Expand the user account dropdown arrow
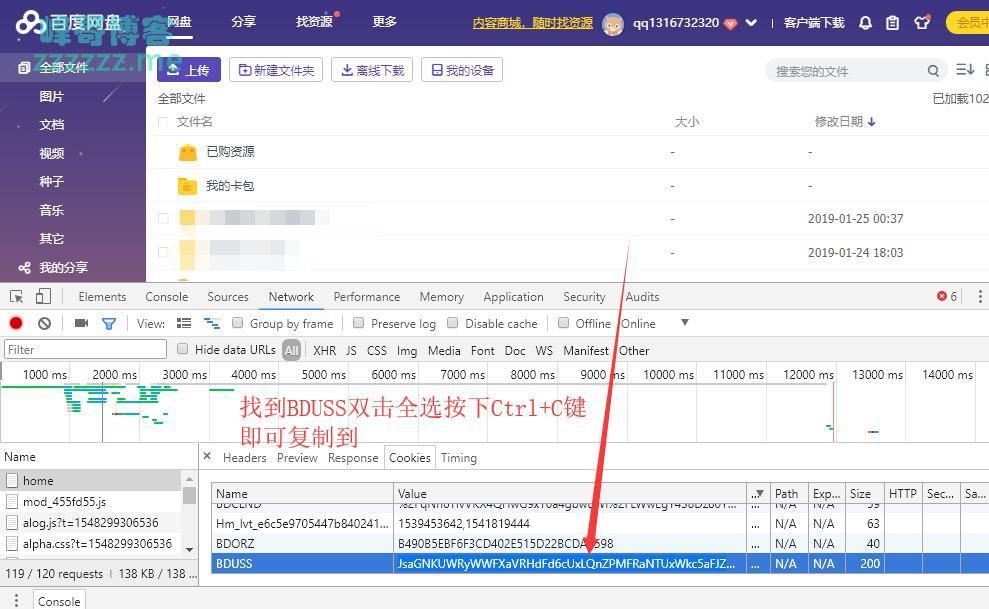989x609 pixels. click(x=751, y=23)
